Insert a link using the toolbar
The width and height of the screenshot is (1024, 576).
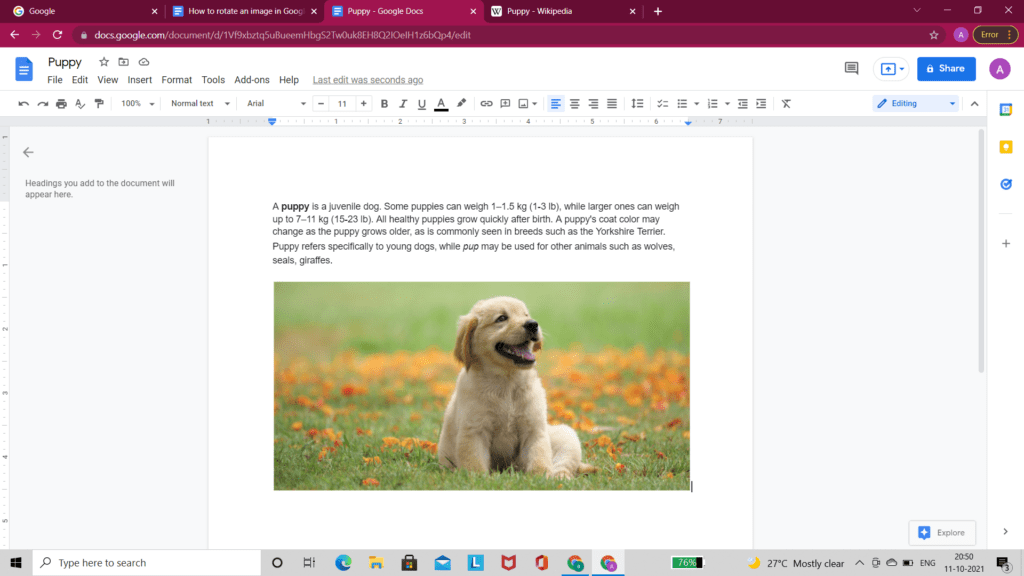[x=486, y=103]
